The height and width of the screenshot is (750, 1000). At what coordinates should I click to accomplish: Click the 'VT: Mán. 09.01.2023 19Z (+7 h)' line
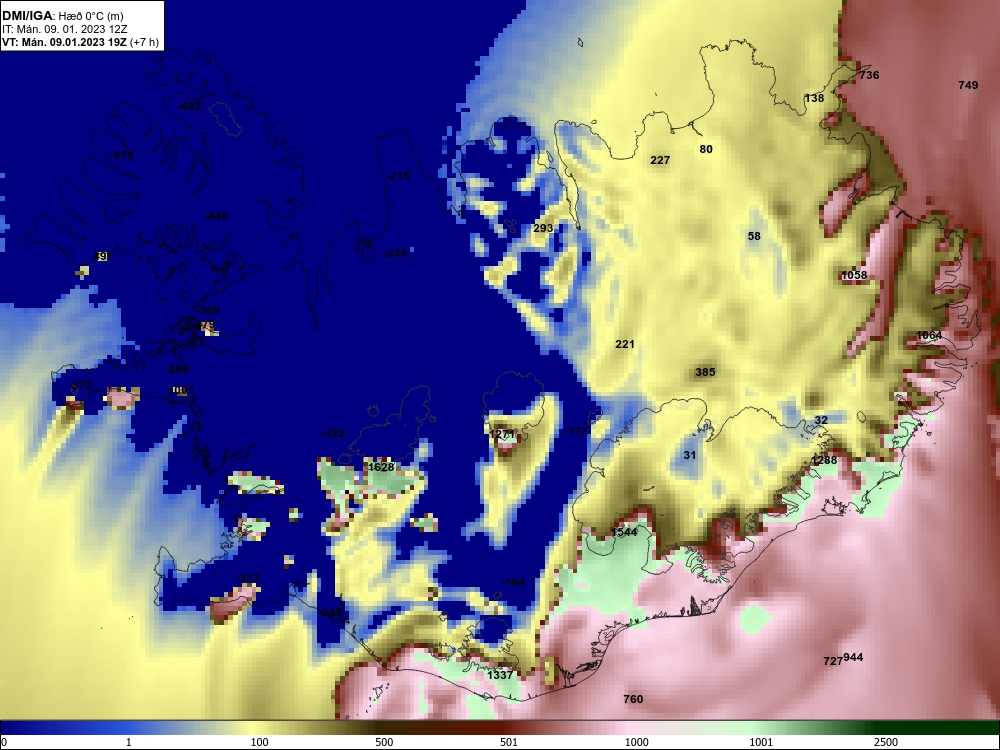click(x=80, y=43)
